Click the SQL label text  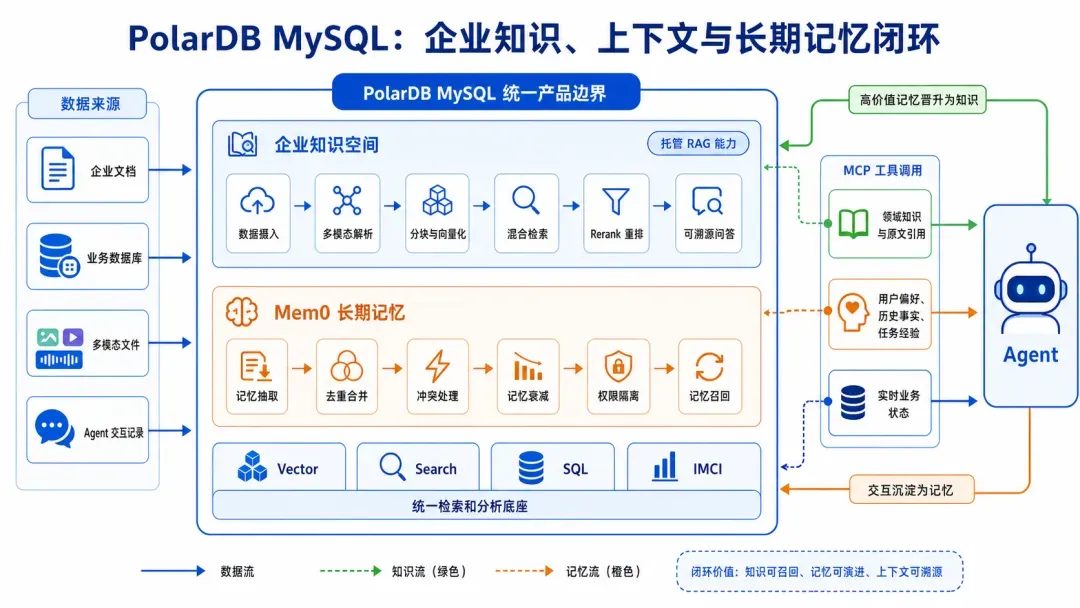(x=575, y=469)
